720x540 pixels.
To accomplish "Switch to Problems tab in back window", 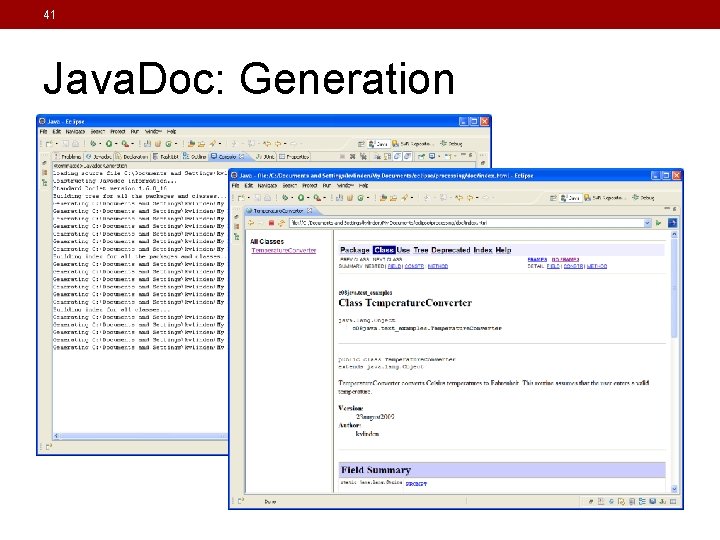I will (68, 157).
